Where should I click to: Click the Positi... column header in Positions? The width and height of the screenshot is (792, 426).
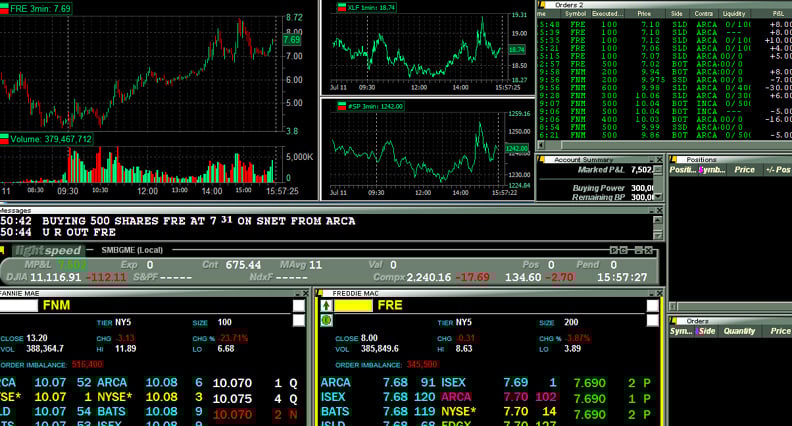click(x=683, y=170)
